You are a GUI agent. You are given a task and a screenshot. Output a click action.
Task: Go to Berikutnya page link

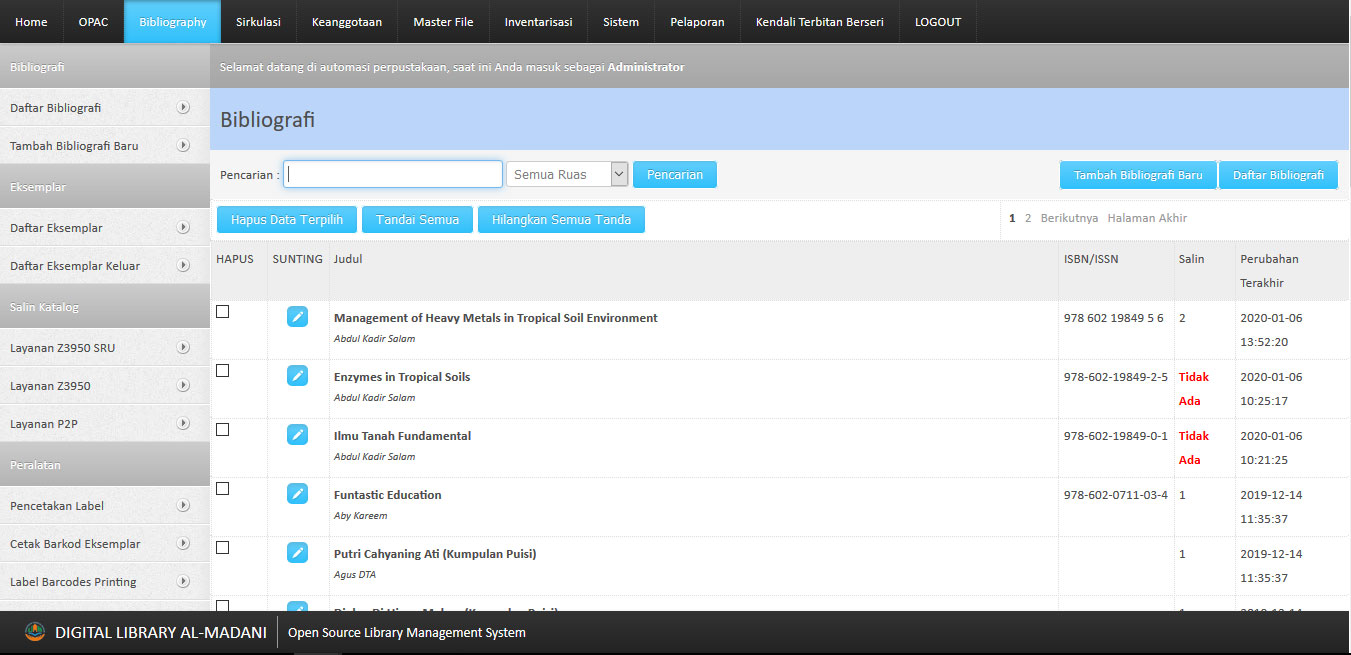(x=1069, y=218)
